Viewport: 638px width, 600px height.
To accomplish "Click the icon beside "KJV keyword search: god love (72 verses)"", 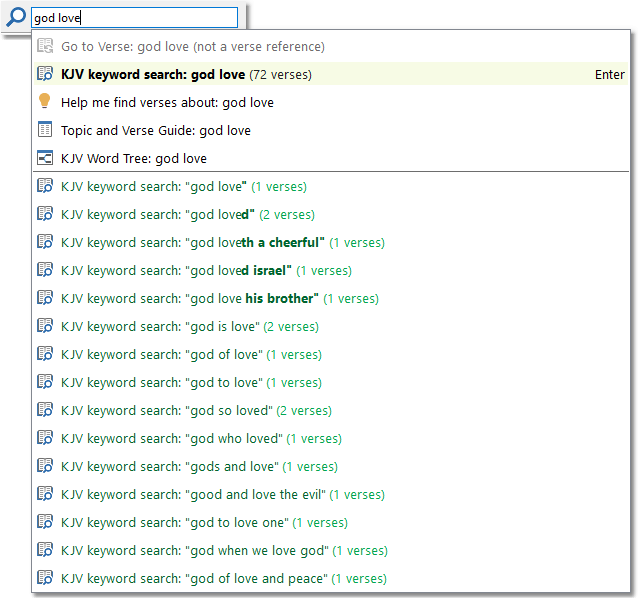I will (x=45, y=74).
